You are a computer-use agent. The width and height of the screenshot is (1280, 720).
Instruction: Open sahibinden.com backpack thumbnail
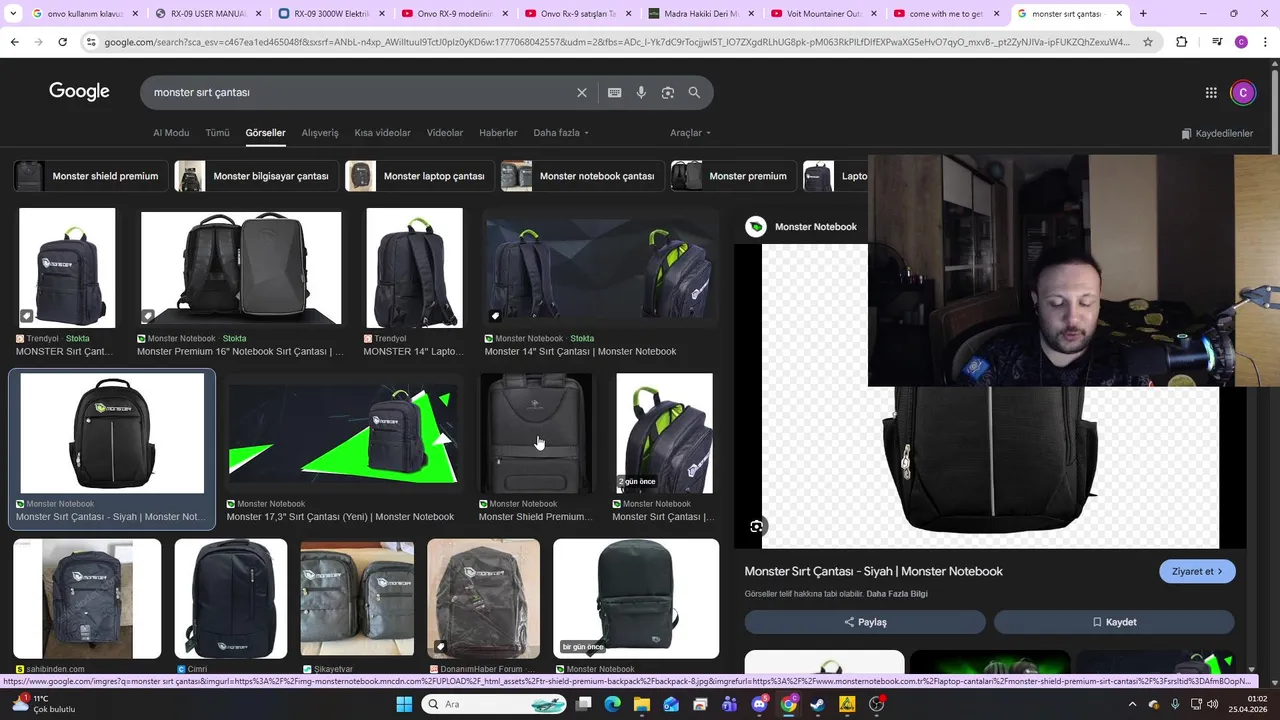click(x=87, y=599)
